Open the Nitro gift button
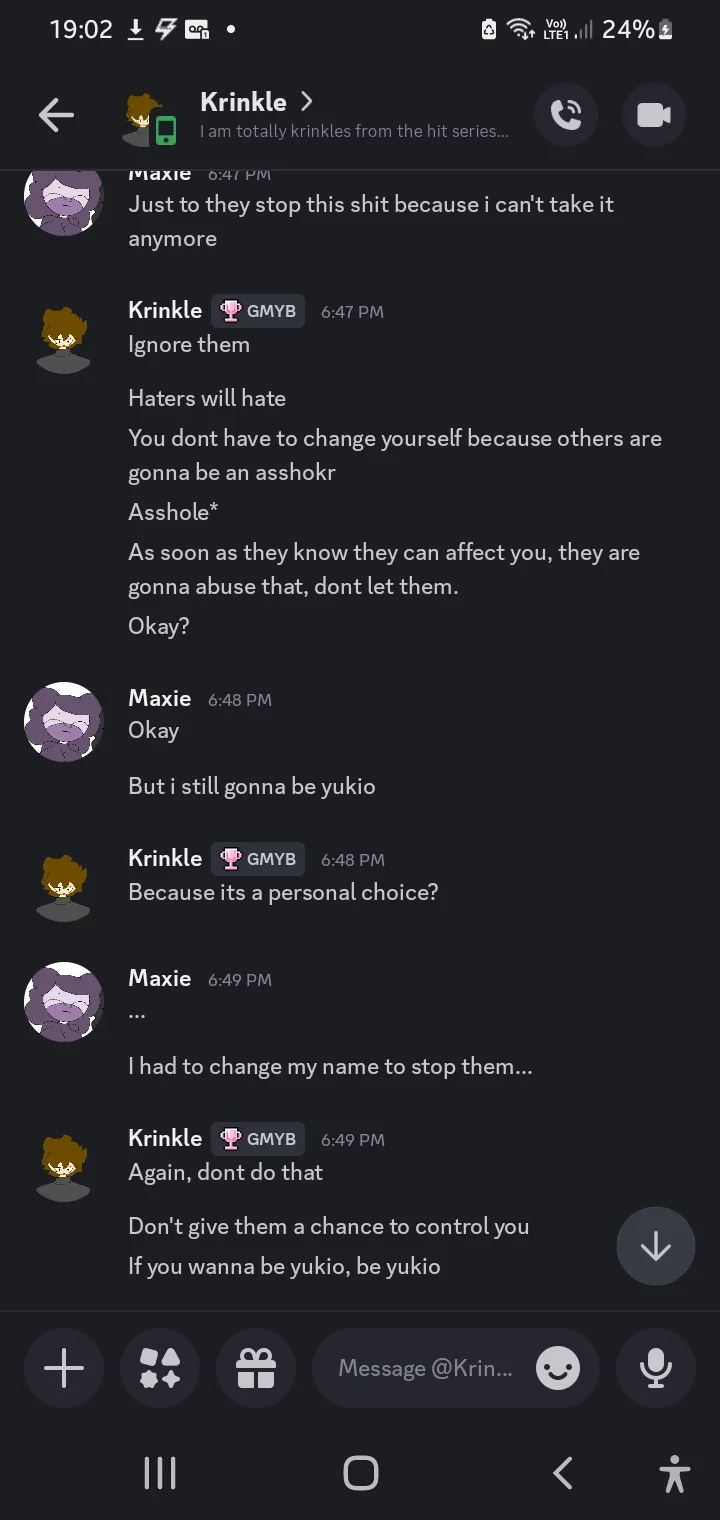 pos(256,1368)
